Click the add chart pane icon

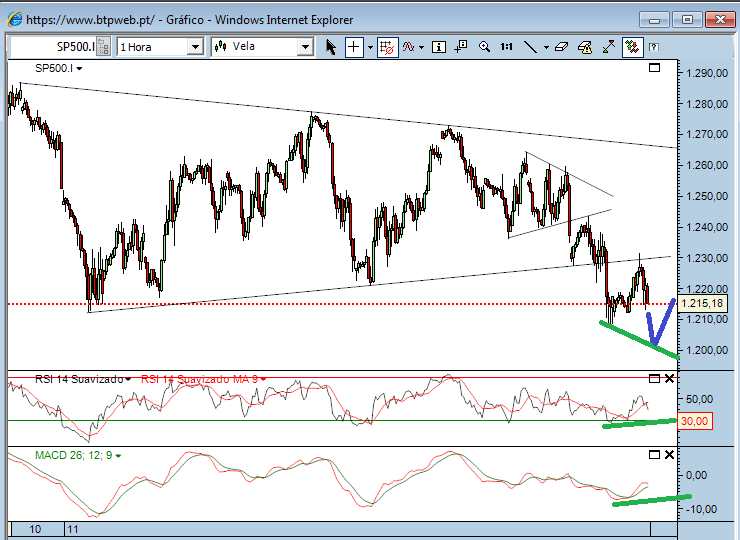[x=460, y=46]
